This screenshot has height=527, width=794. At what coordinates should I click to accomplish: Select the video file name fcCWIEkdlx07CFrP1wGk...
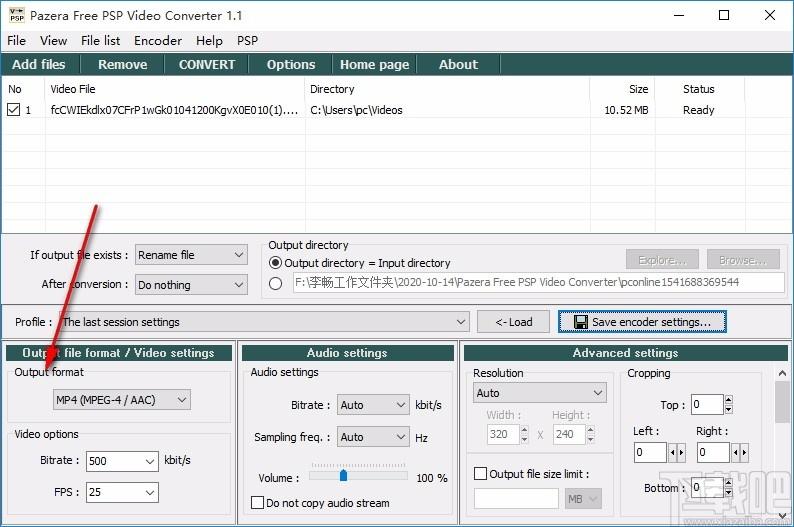(x=174, y=110)
